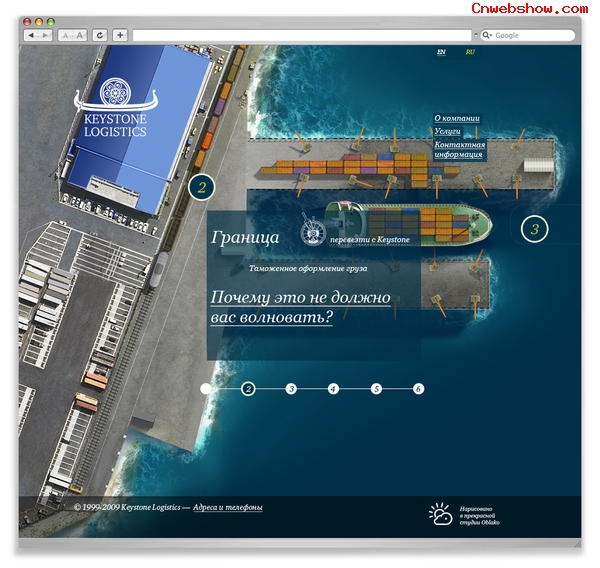
Task: Select step 5 in the timeline
Action: [376, 389]
